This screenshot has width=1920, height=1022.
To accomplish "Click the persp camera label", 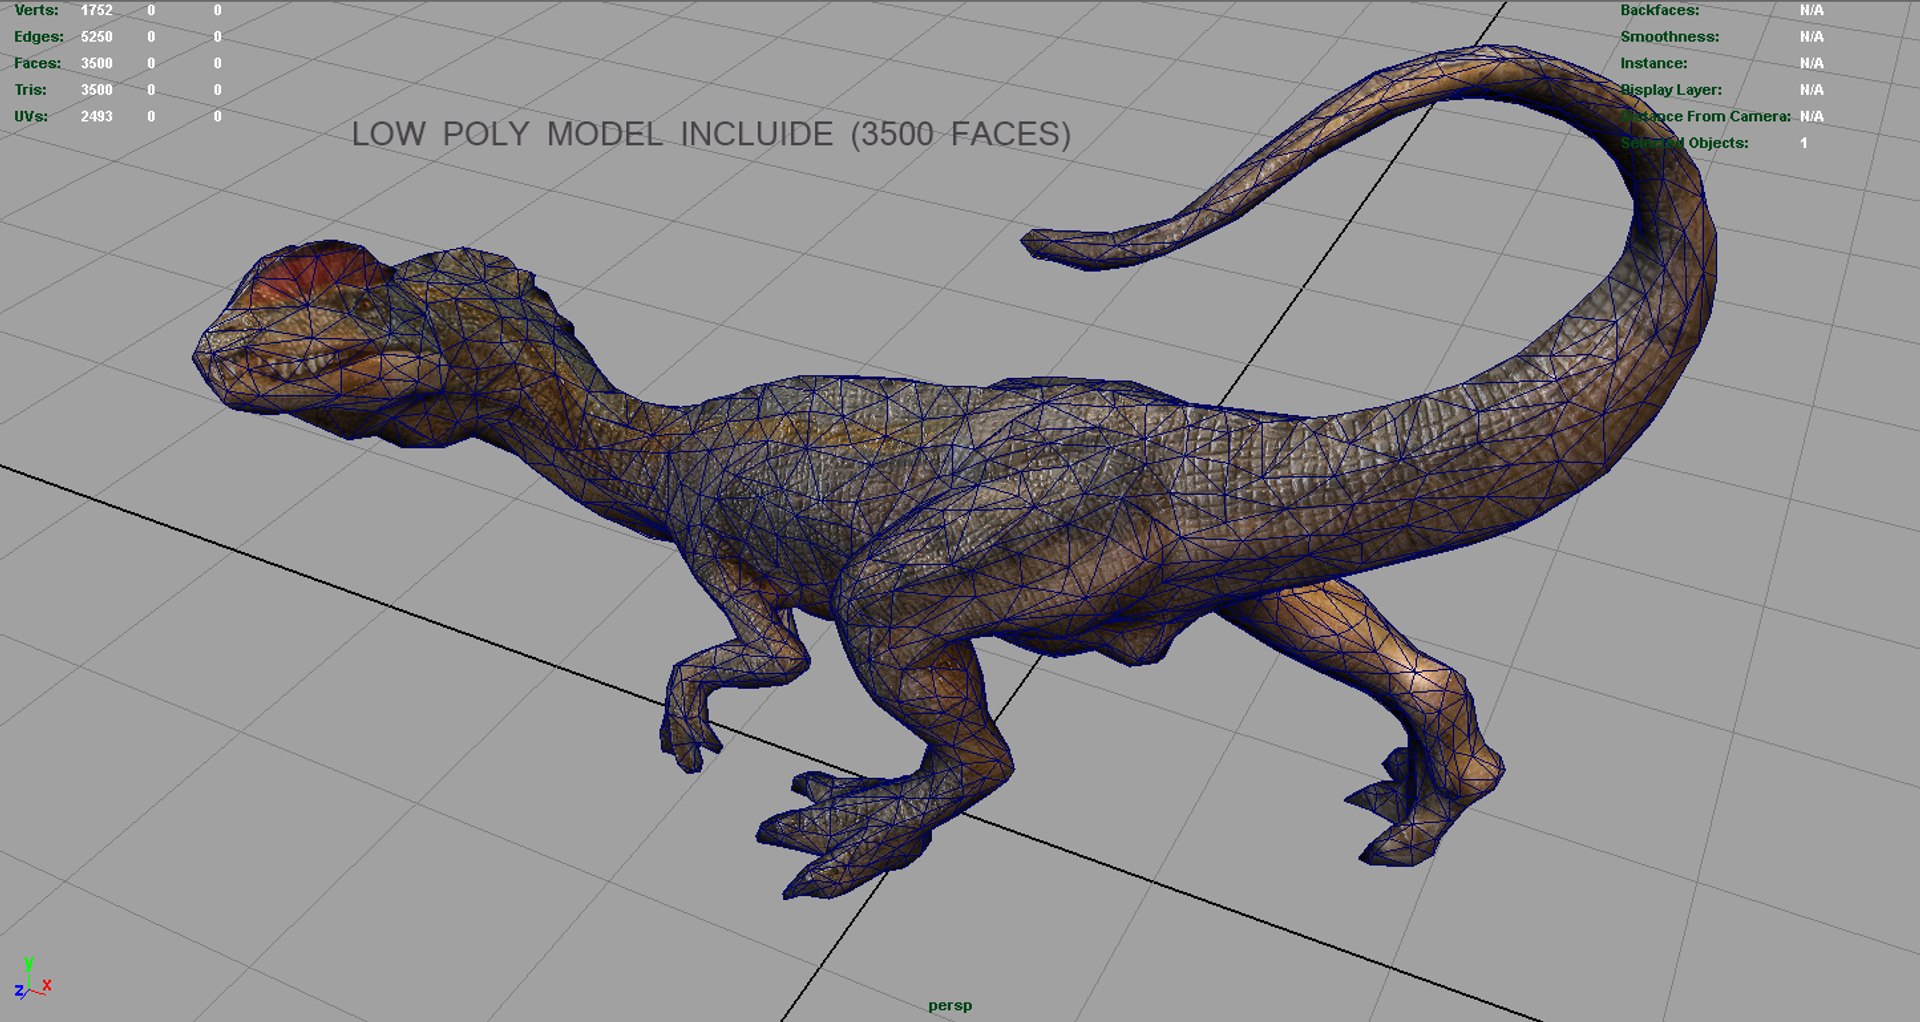I will (x=949, y=1005).
